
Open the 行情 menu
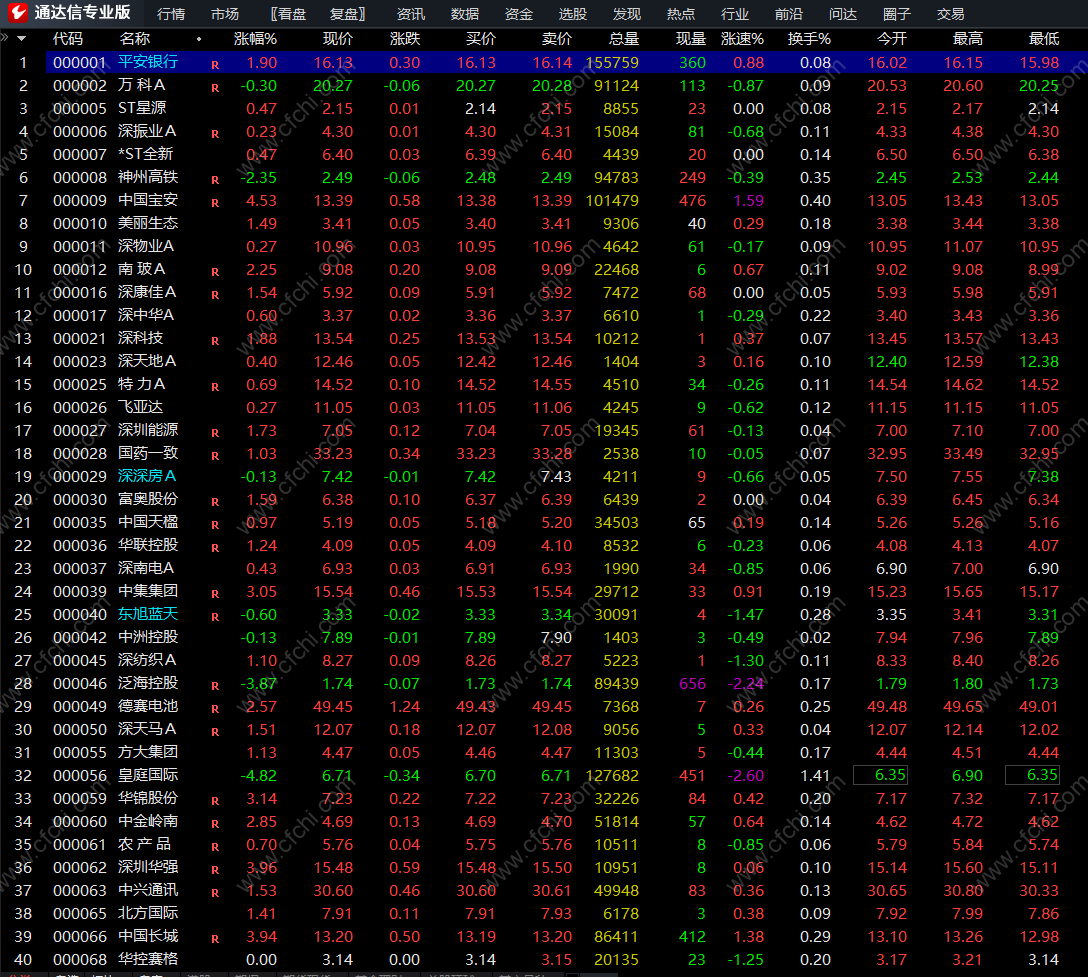point(171,14)
